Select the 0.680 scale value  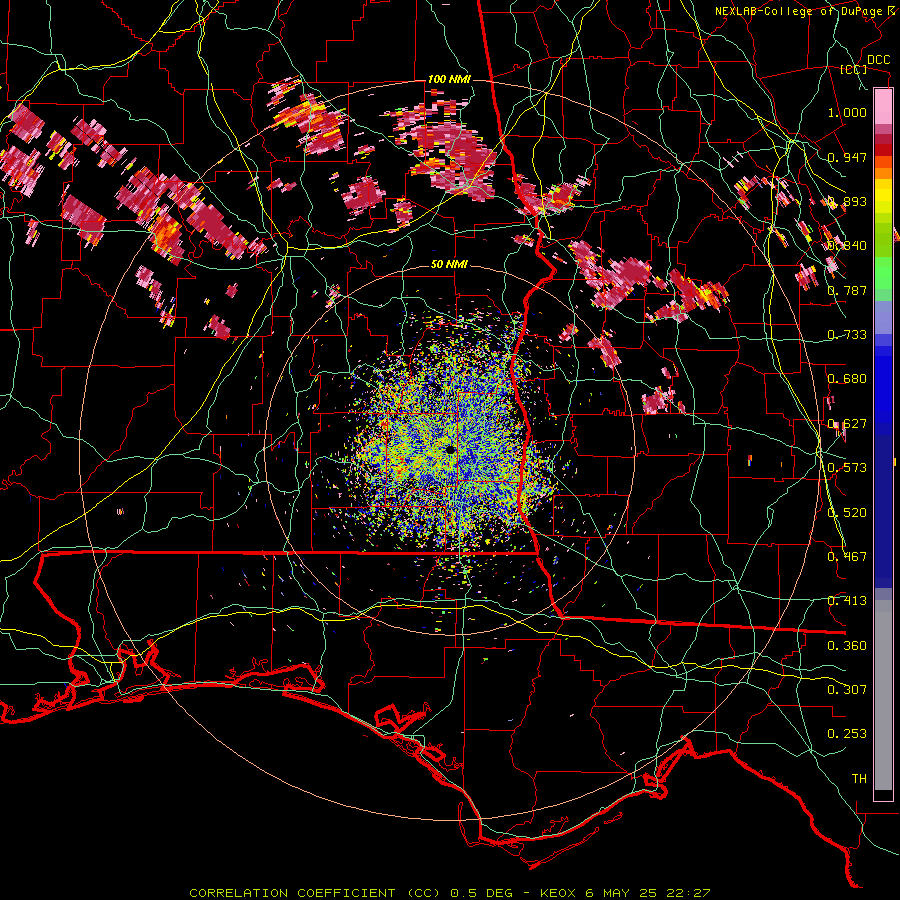coord(847,379)
